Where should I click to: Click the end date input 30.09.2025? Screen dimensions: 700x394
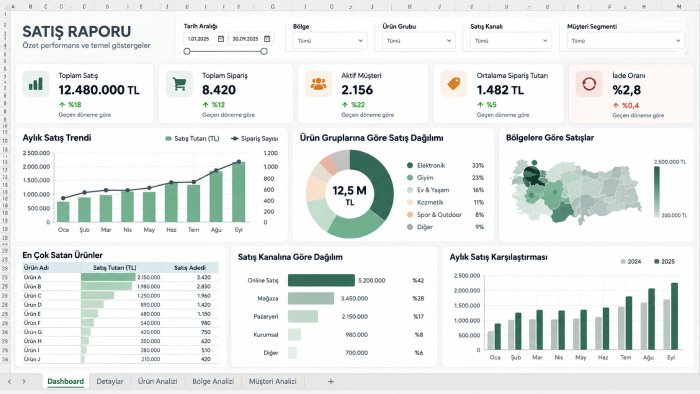pyautogui.click(x=251, y=39)
